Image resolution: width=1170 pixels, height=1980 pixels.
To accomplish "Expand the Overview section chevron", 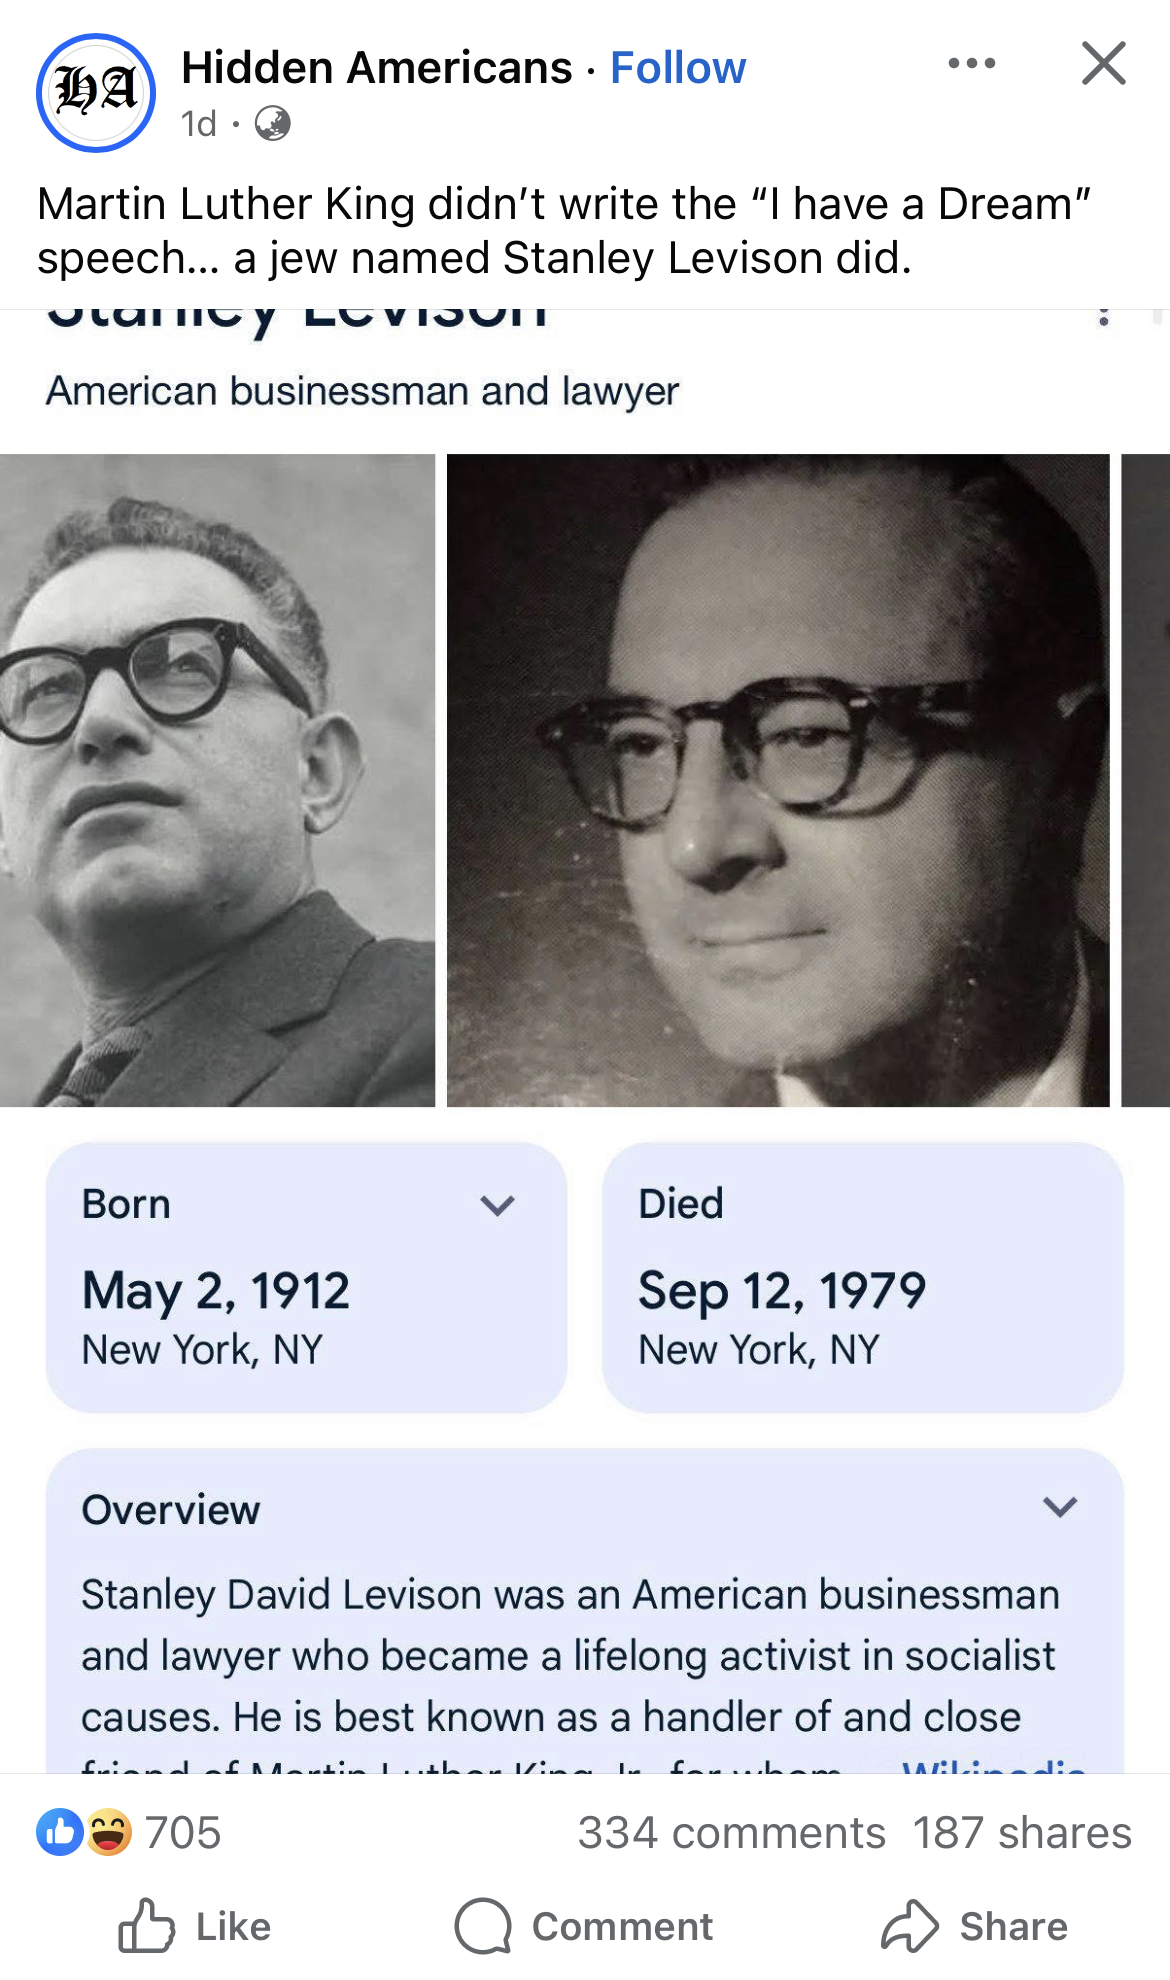I will (x=1060, y=1507).
